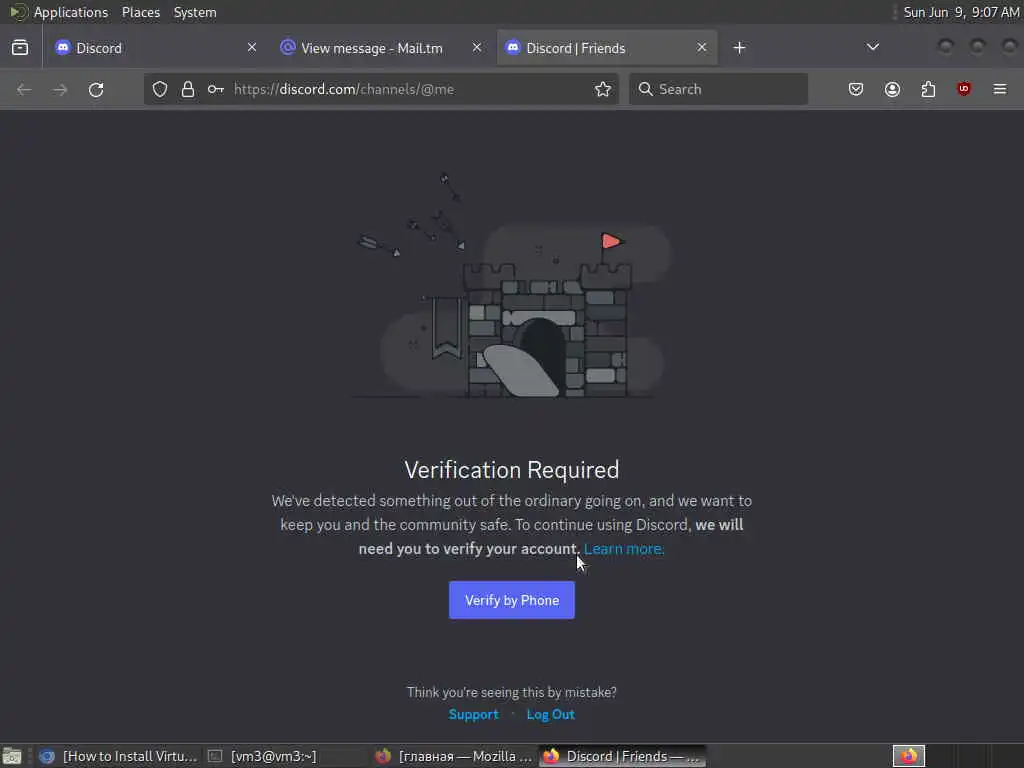Open uBlock Origin extension icon
Viewport: 1024px width, 768px height.
tap(964, 89)
